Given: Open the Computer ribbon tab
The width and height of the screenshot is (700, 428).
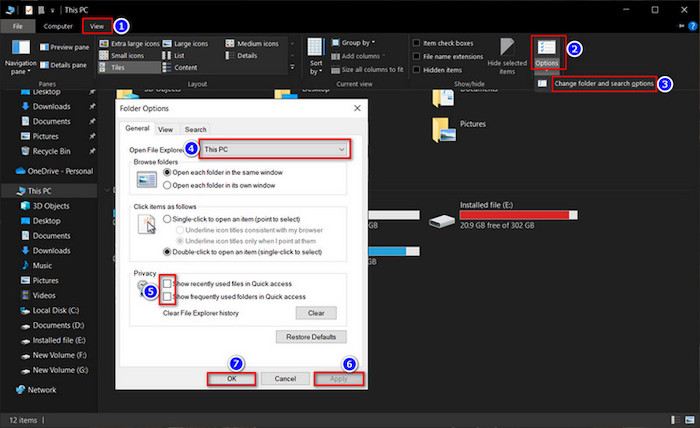Looking at the screenshot, I should click(58, 26).
